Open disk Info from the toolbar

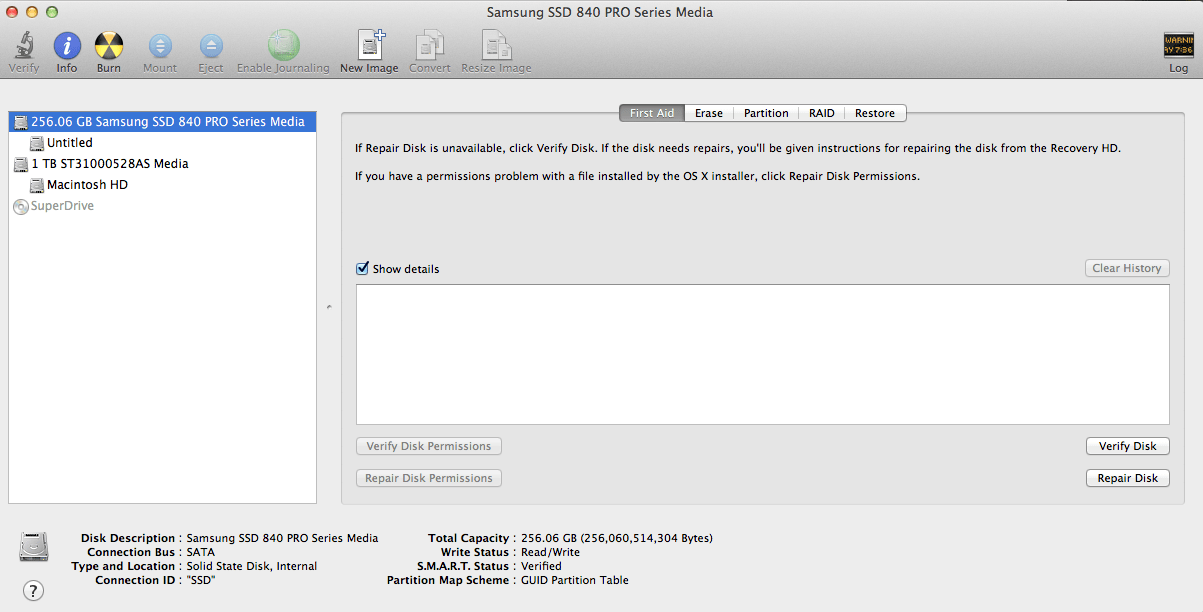coord(67,46)
